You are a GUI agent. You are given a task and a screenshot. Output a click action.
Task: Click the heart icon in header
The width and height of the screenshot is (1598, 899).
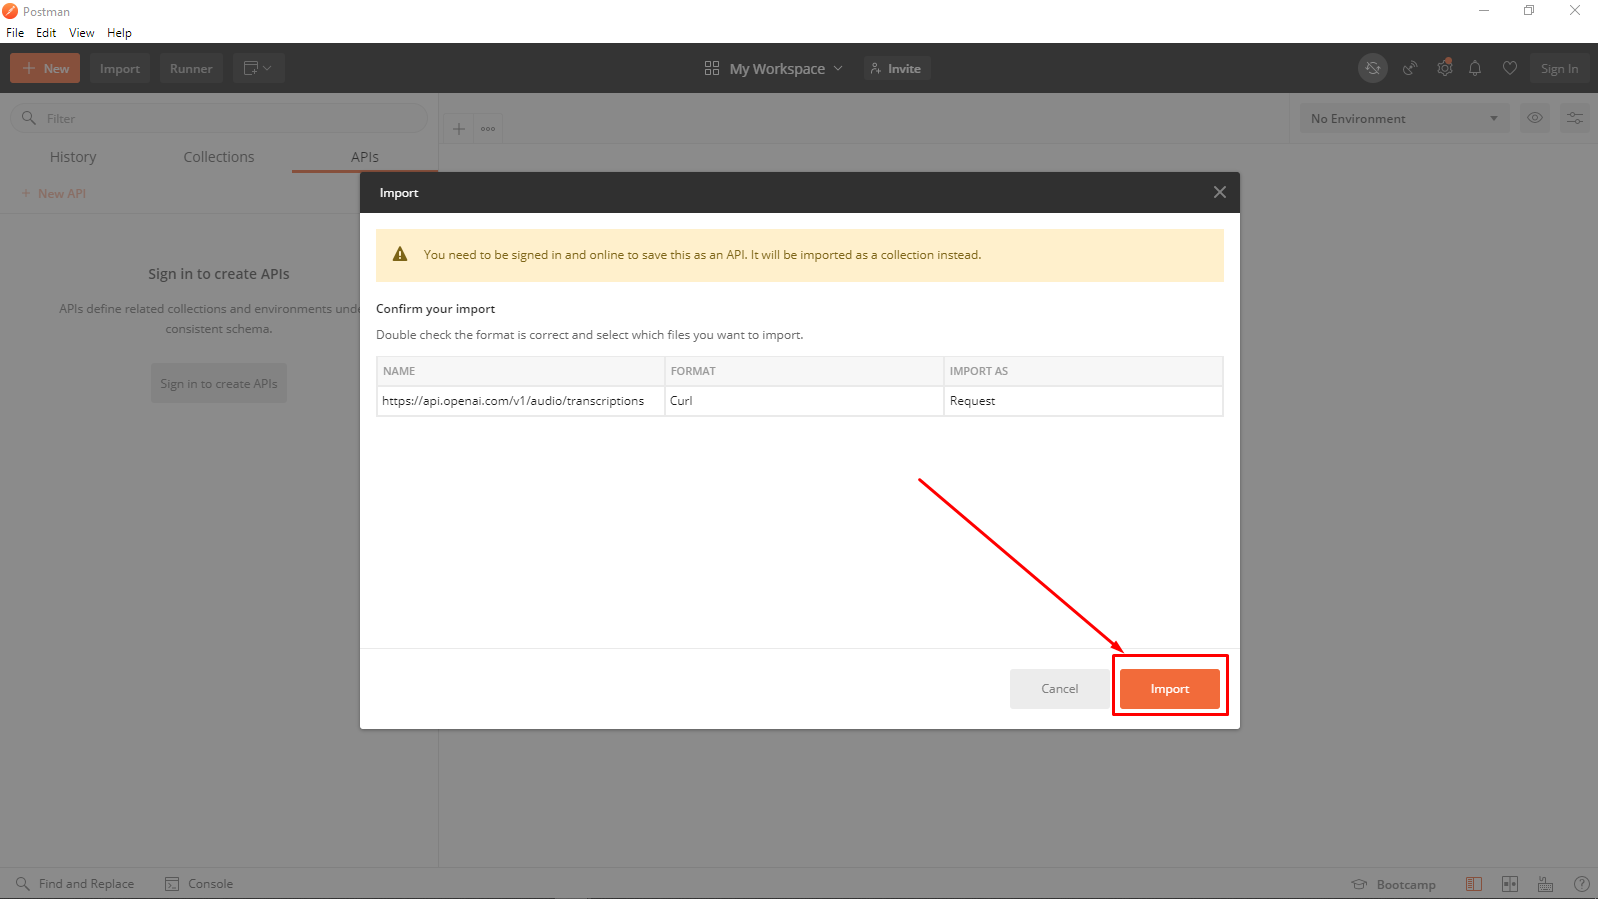(x=1510, y=68)
